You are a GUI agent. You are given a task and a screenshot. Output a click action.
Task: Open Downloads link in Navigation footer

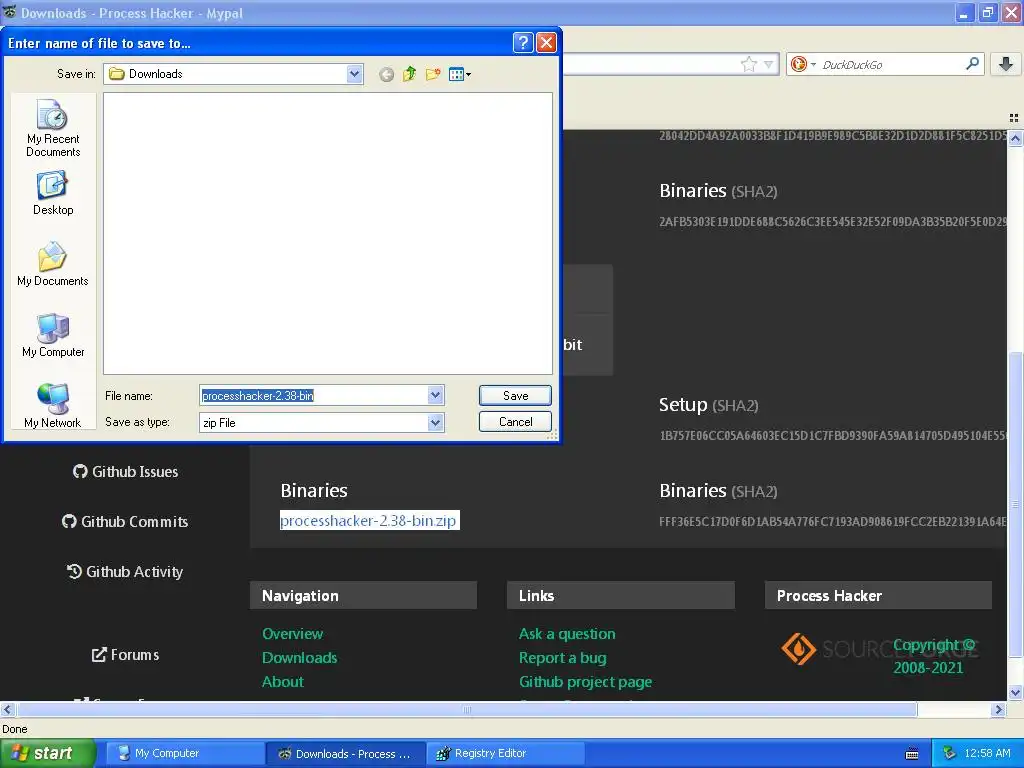[x=299, y=658]
